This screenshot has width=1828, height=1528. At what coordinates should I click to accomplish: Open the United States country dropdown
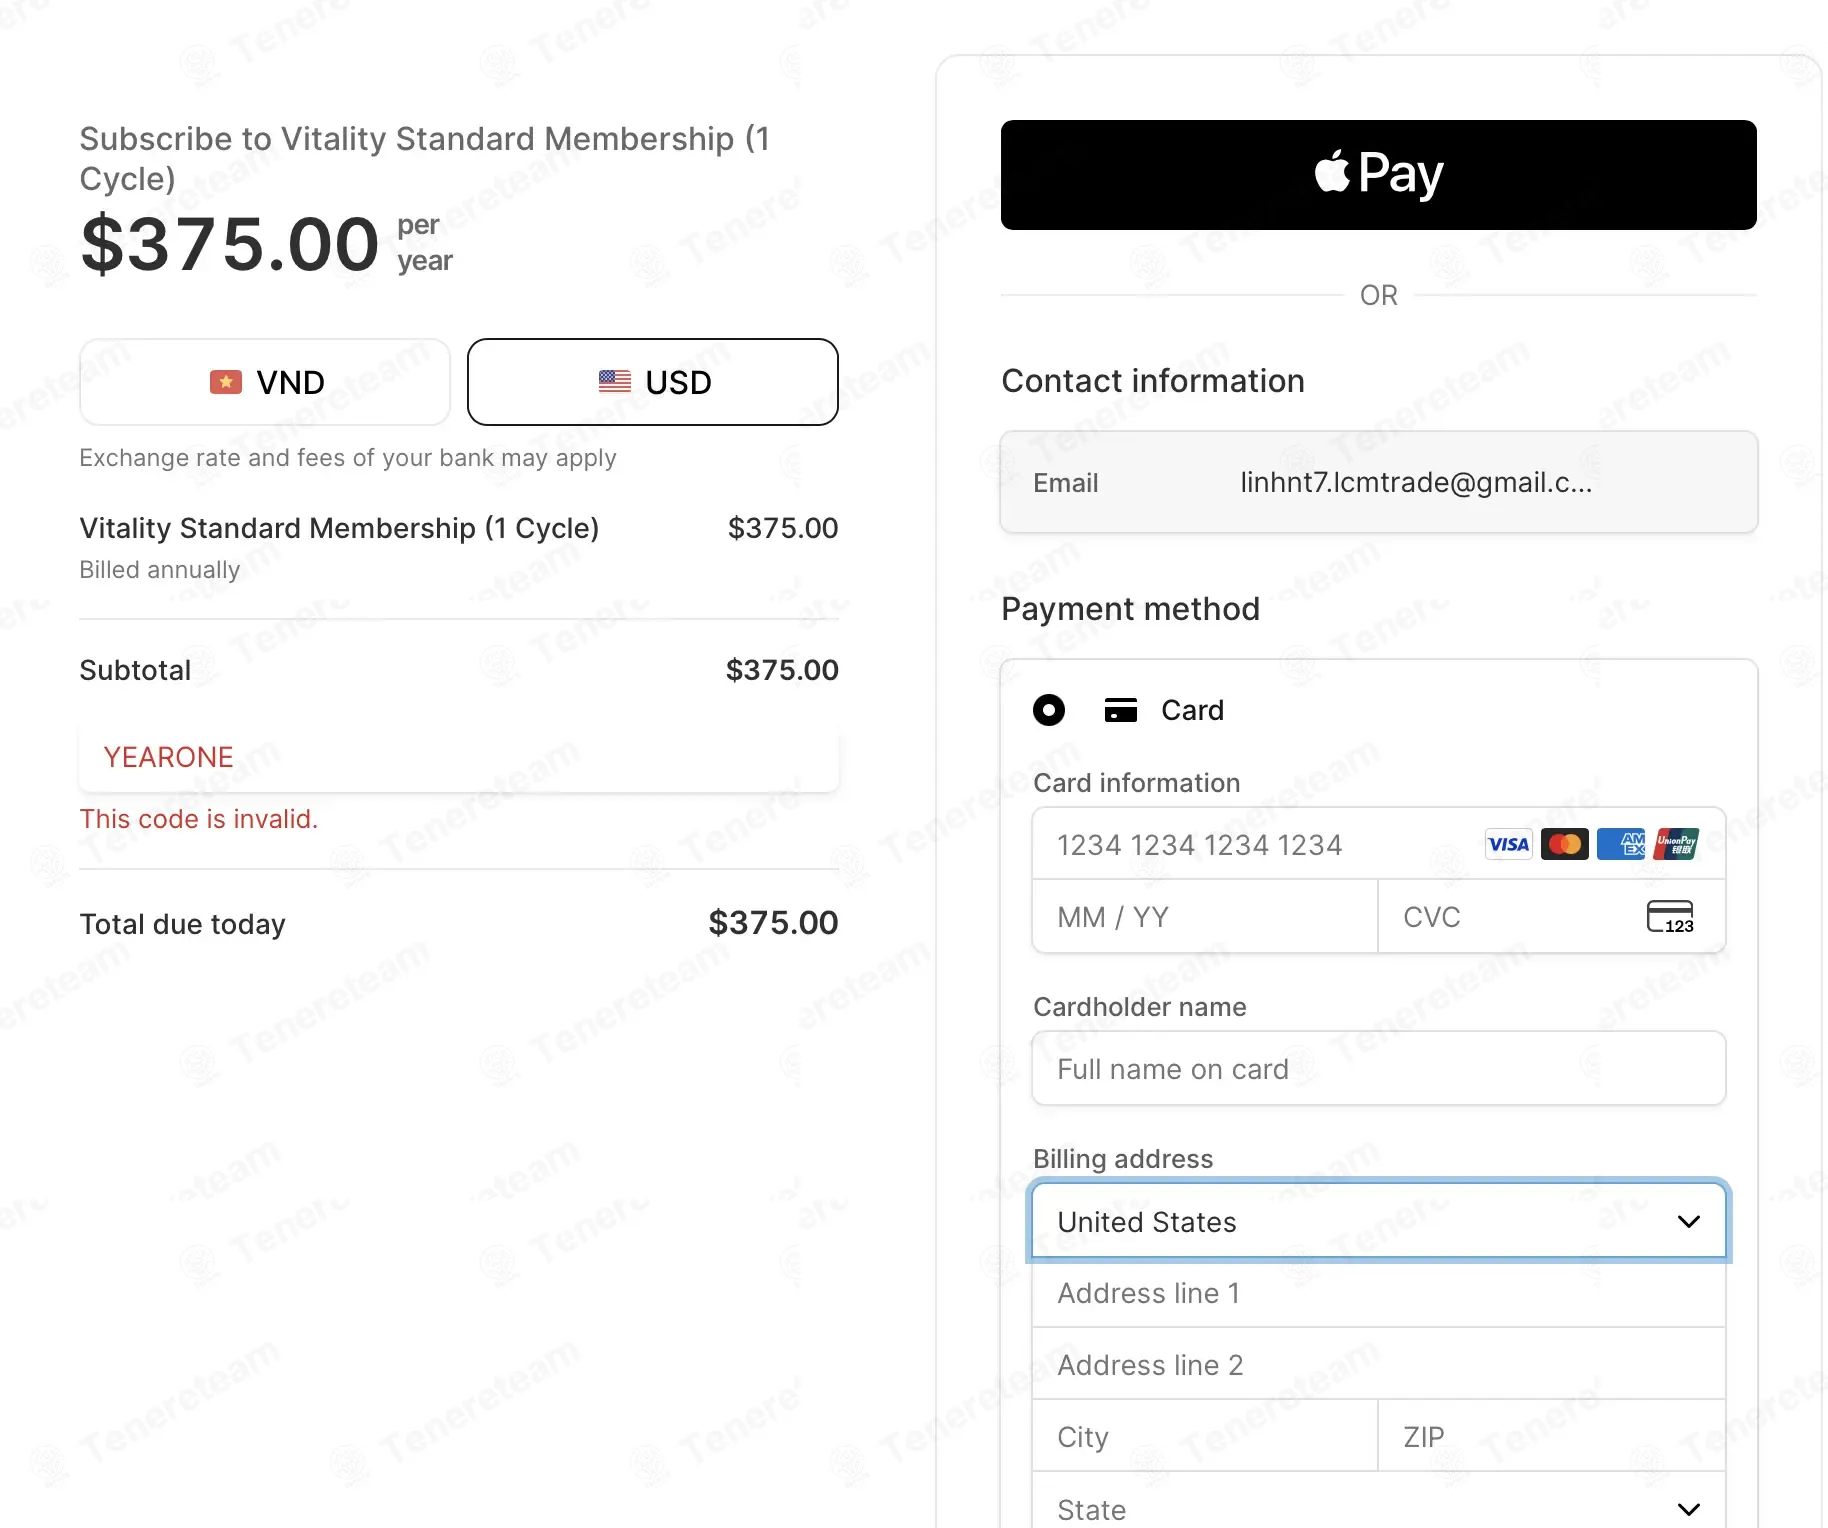[1379, 1221]
